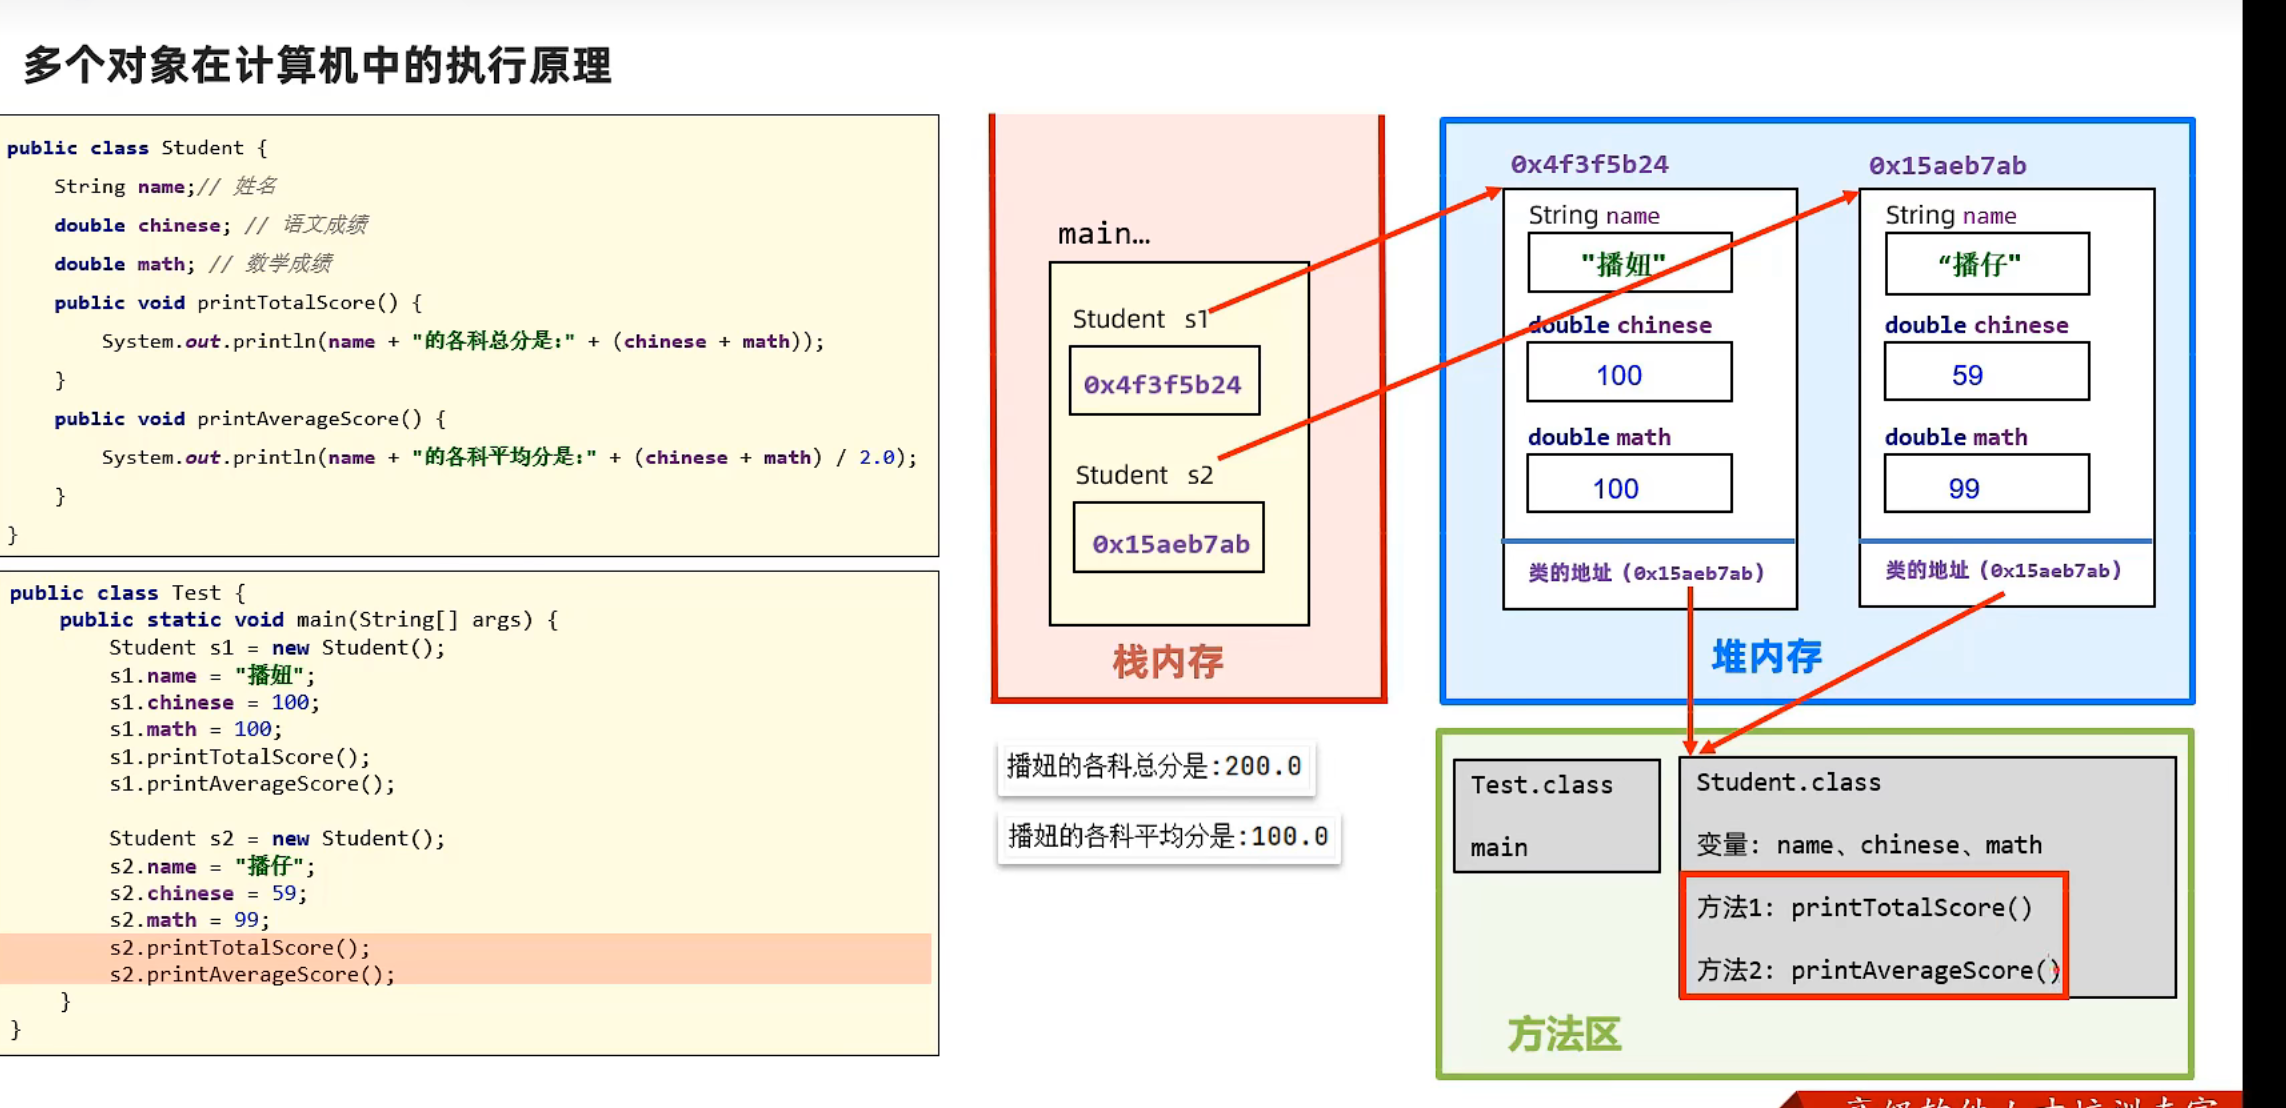2286x1108 pixels.
Task: Click the line s1.printAverageScore(); in Test class
Action: coord(251,784)
